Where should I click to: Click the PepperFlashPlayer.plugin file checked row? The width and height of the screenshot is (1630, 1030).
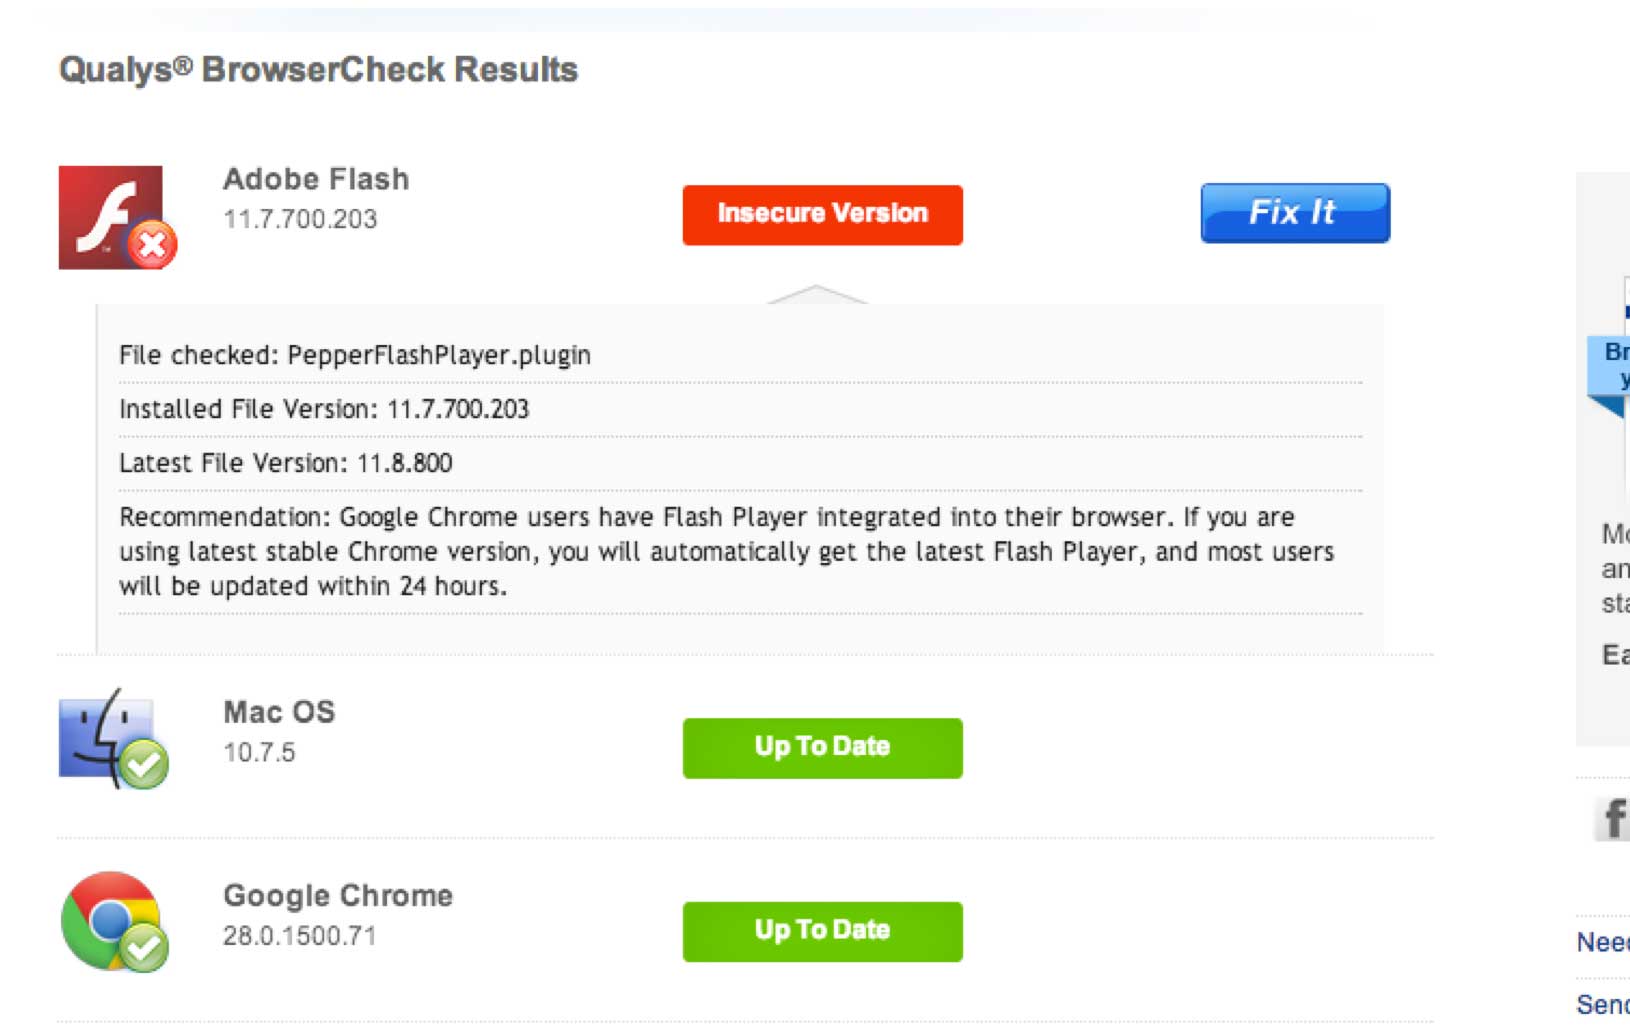[x=355, y=355]
